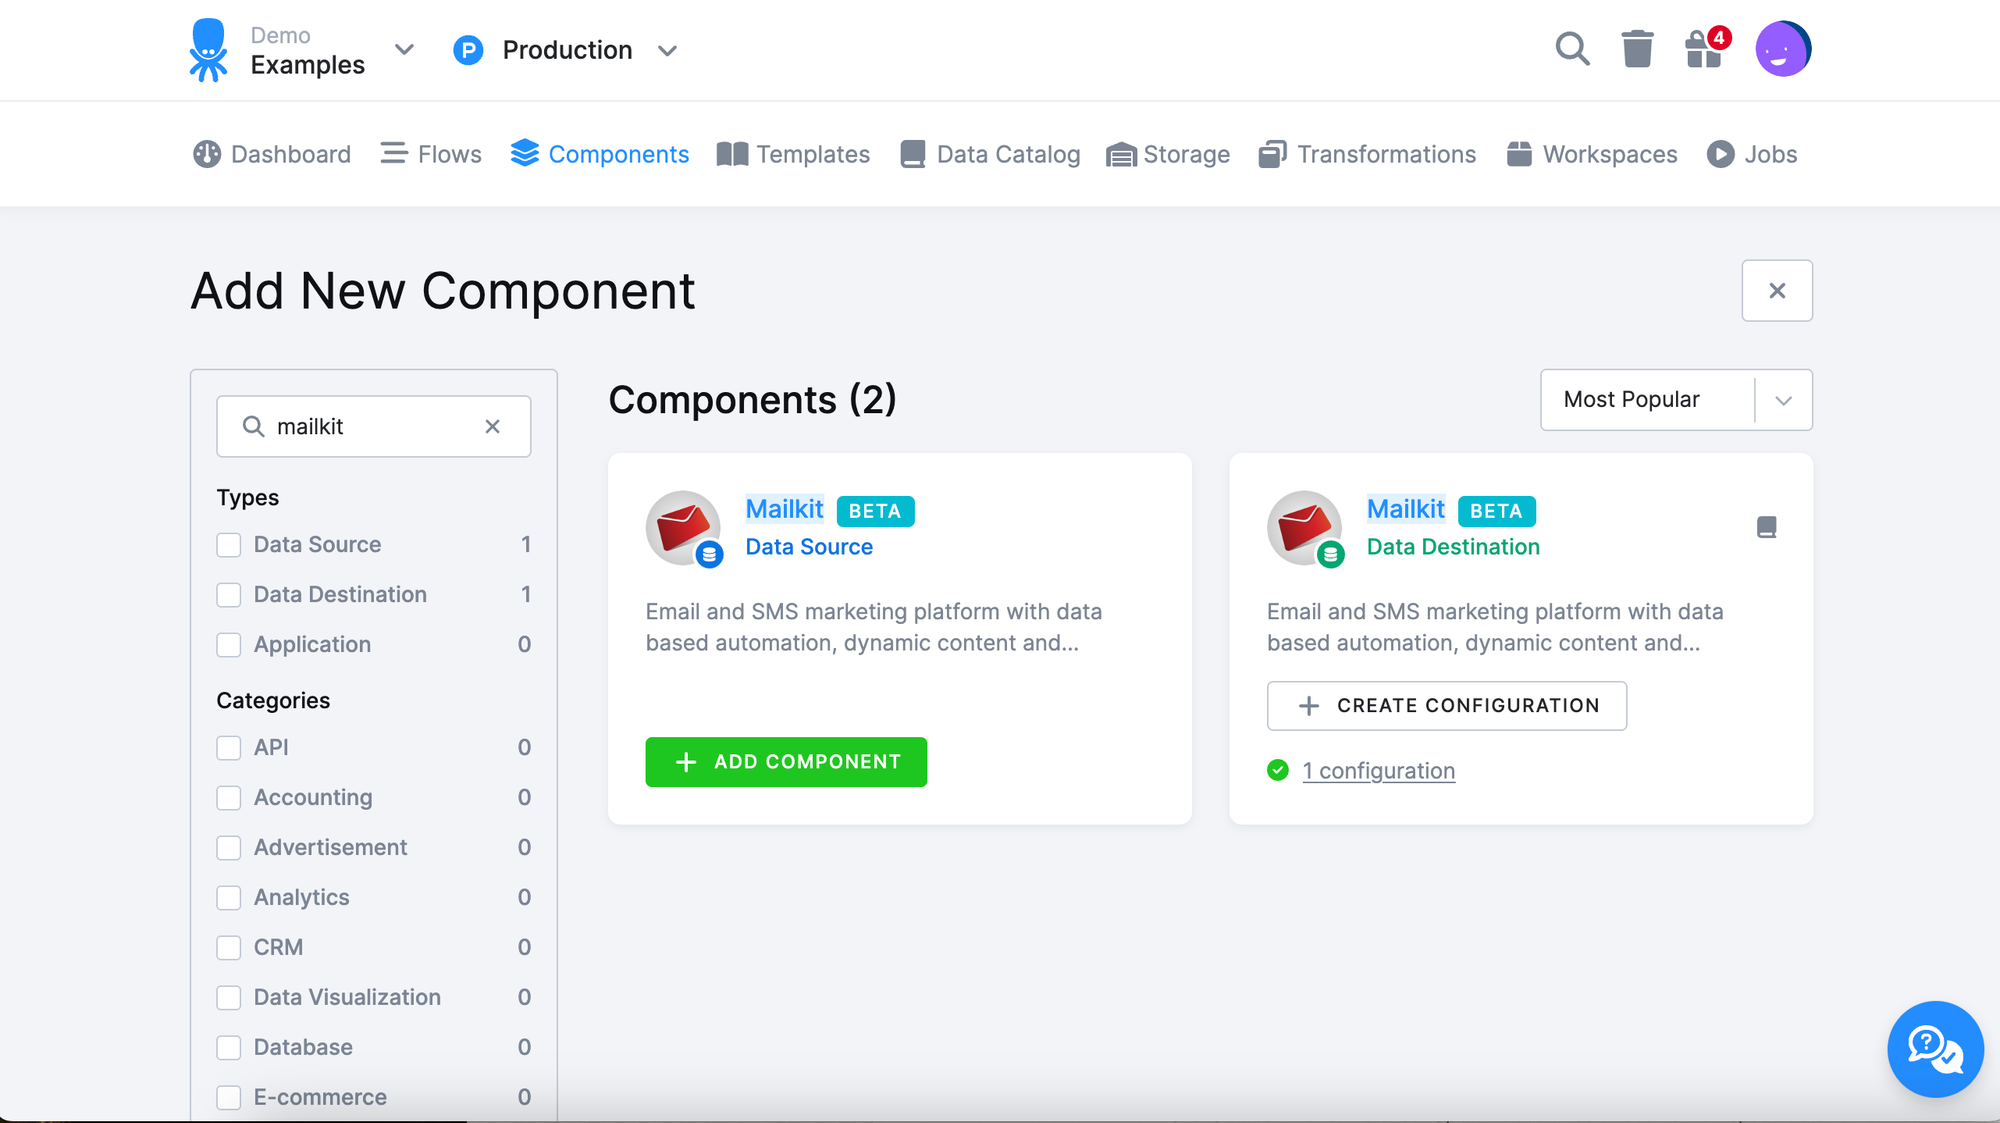Open the help chat bubble icon

(x=1934, y=1048)
